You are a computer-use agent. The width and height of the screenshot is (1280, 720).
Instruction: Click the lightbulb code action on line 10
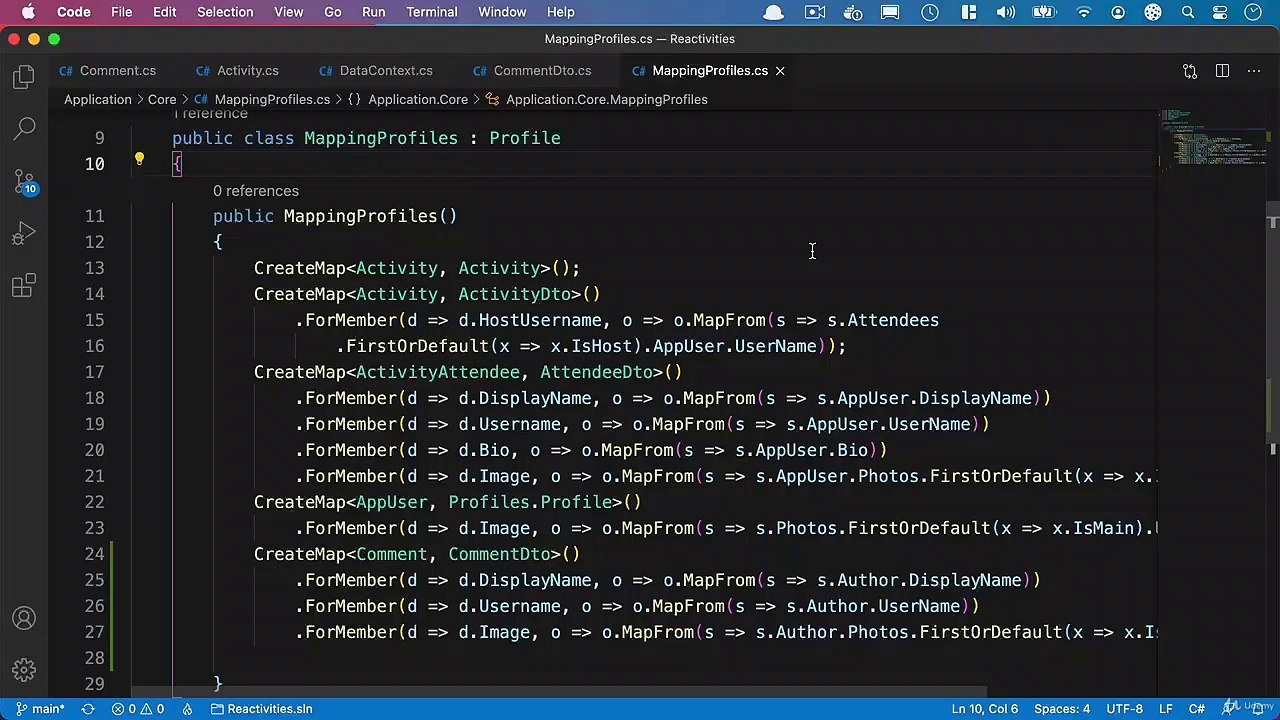point(139,160)
